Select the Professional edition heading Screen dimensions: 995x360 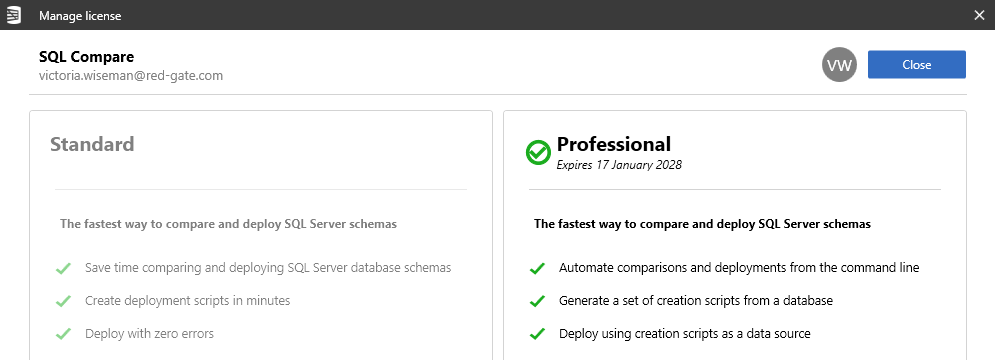click(614, 144)
